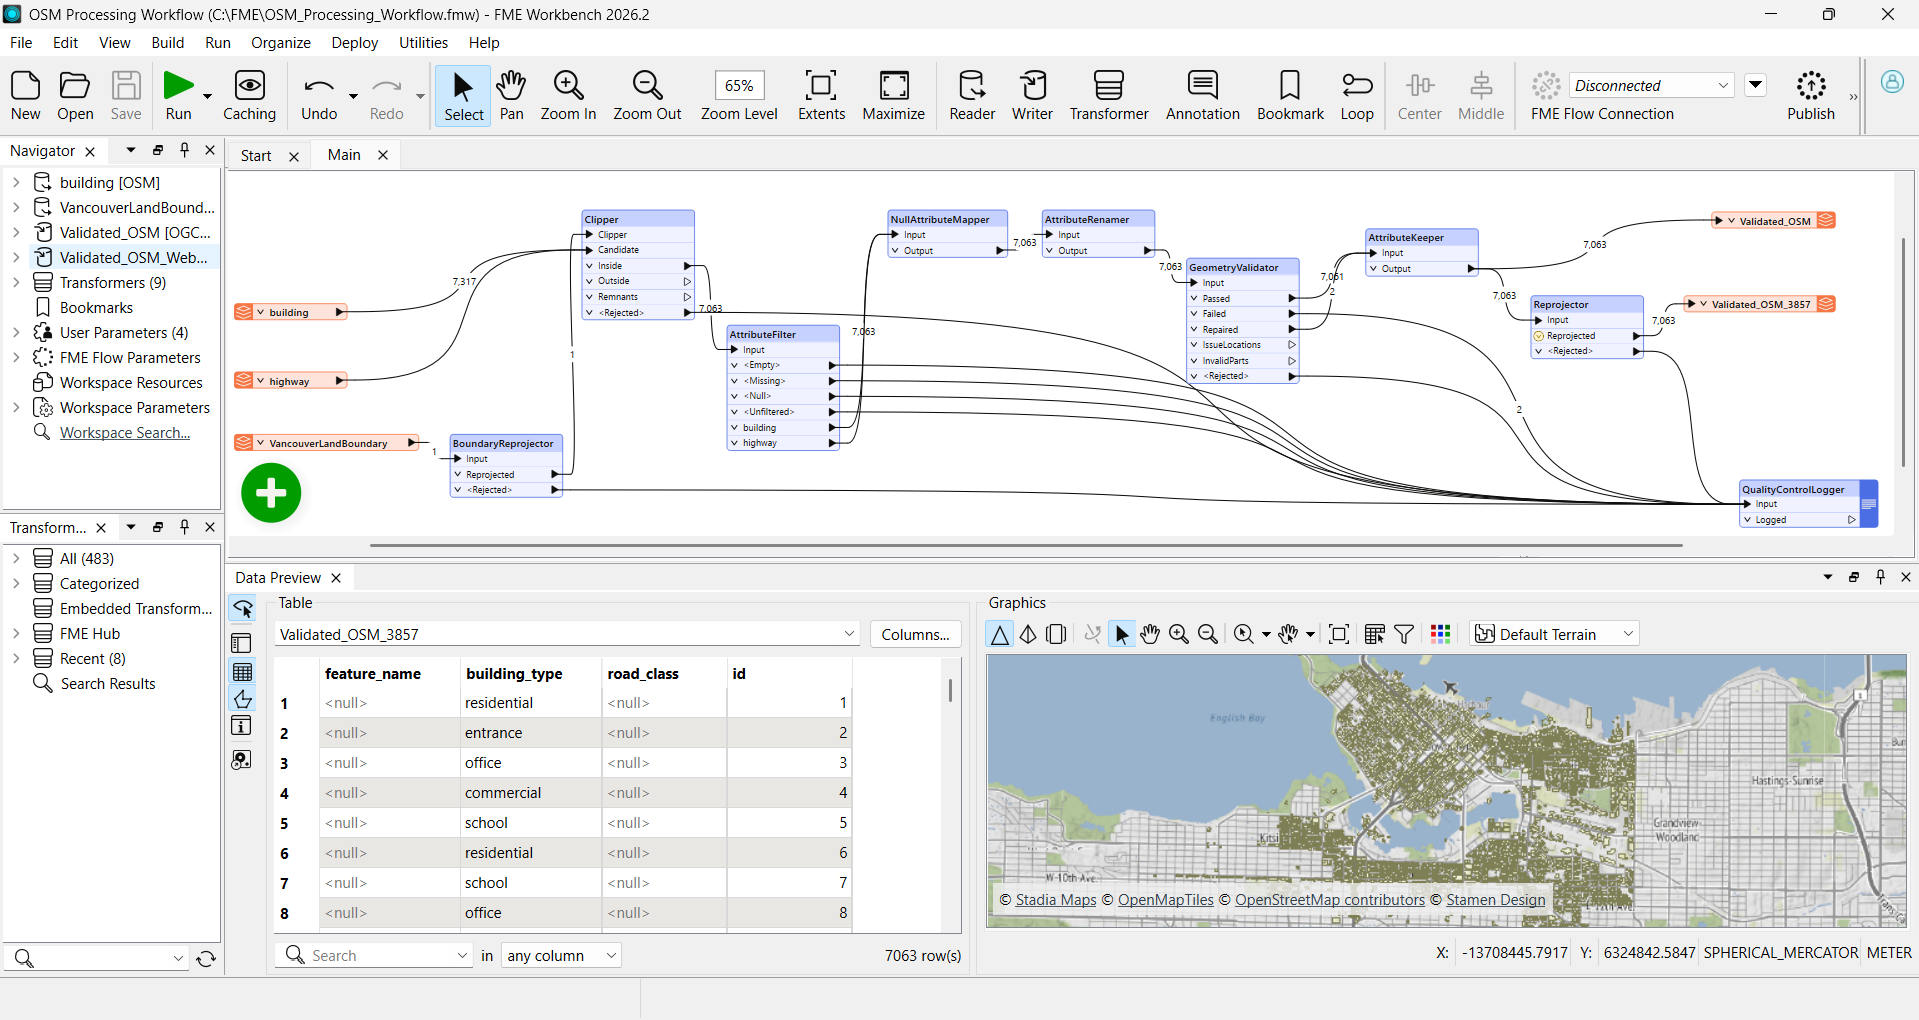
Task: Toggle automatic display eye-cursor button in Data Preview
Action: tap(242, 609)
